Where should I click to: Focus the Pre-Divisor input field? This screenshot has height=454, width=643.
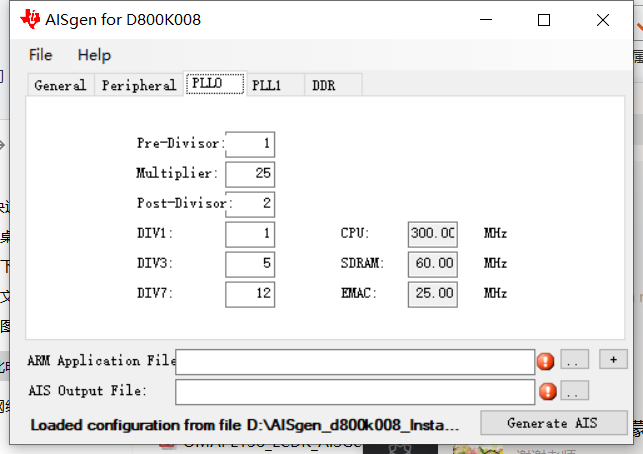point(250,144)
